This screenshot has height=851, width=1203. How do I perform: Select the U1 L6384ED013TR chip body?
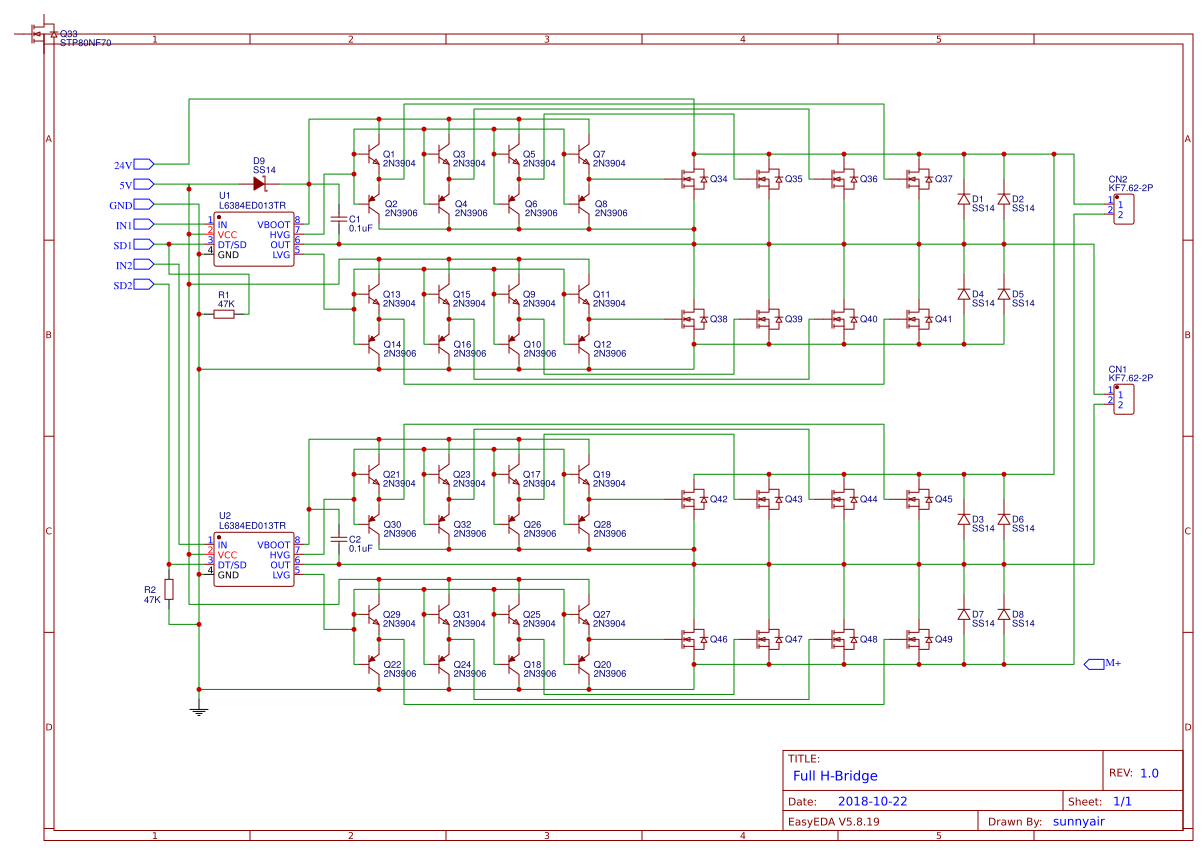pyautogui.click(x=254, y=239)
